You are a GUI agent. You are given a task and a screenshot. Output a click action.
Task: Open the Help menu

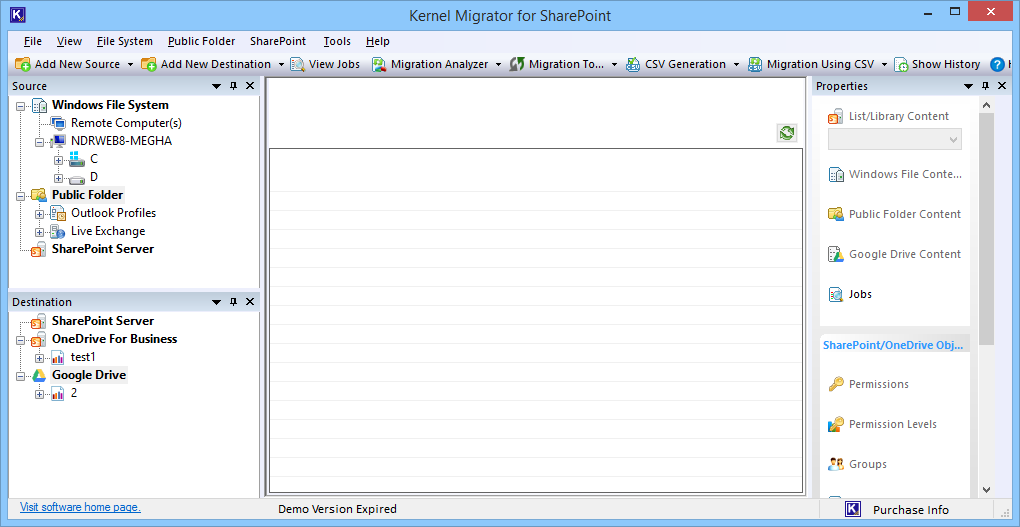(x=377, y=41)
